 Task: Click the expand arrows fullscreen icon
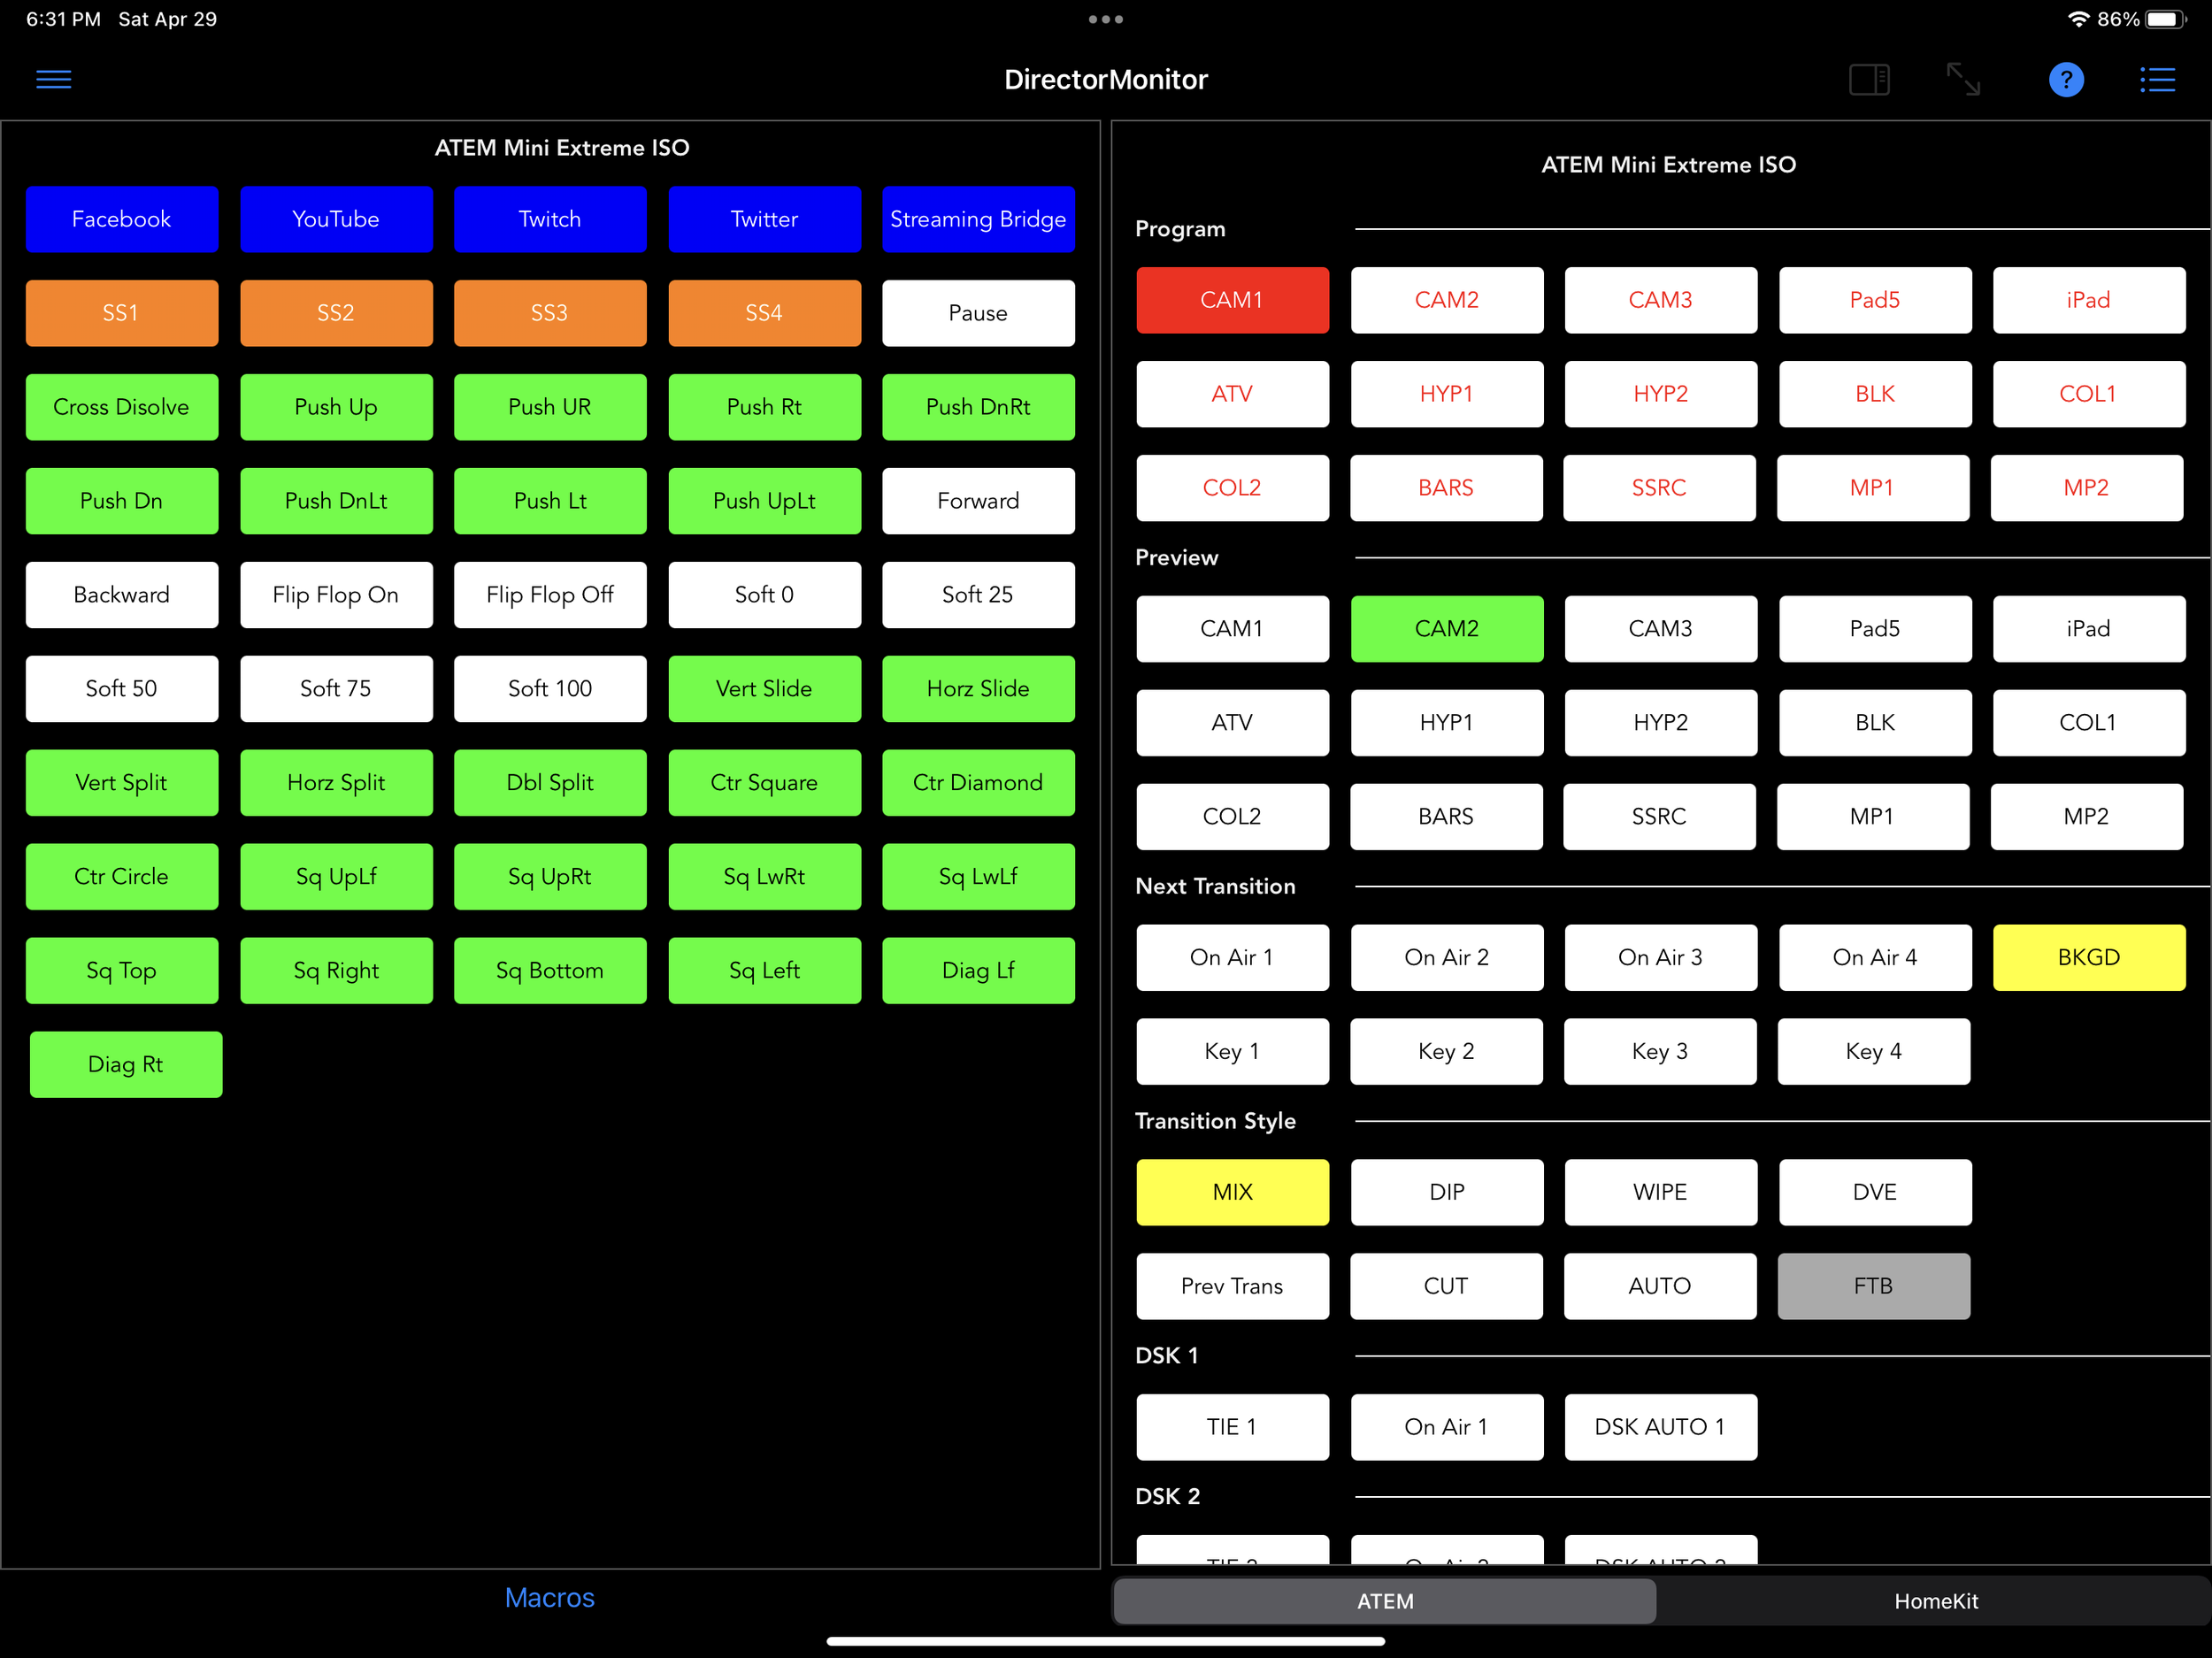coord(1963,79)
